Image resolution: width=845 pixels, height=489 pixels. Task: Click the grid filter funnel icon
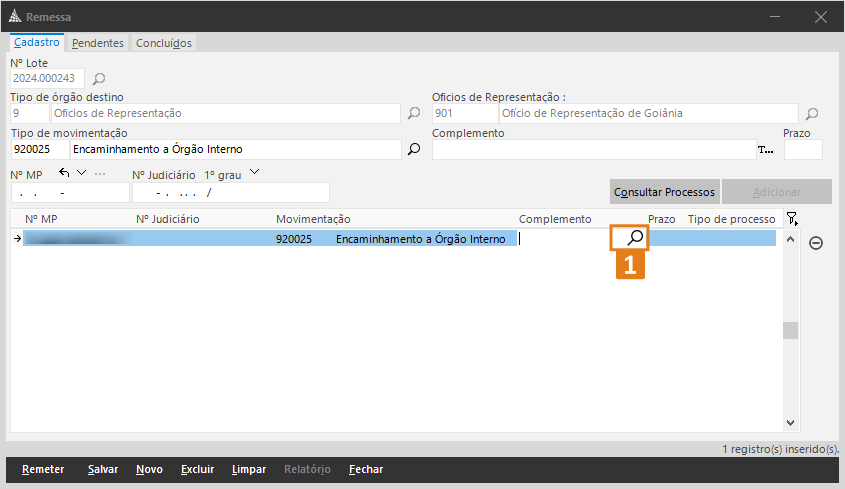(x=792, y=218)
